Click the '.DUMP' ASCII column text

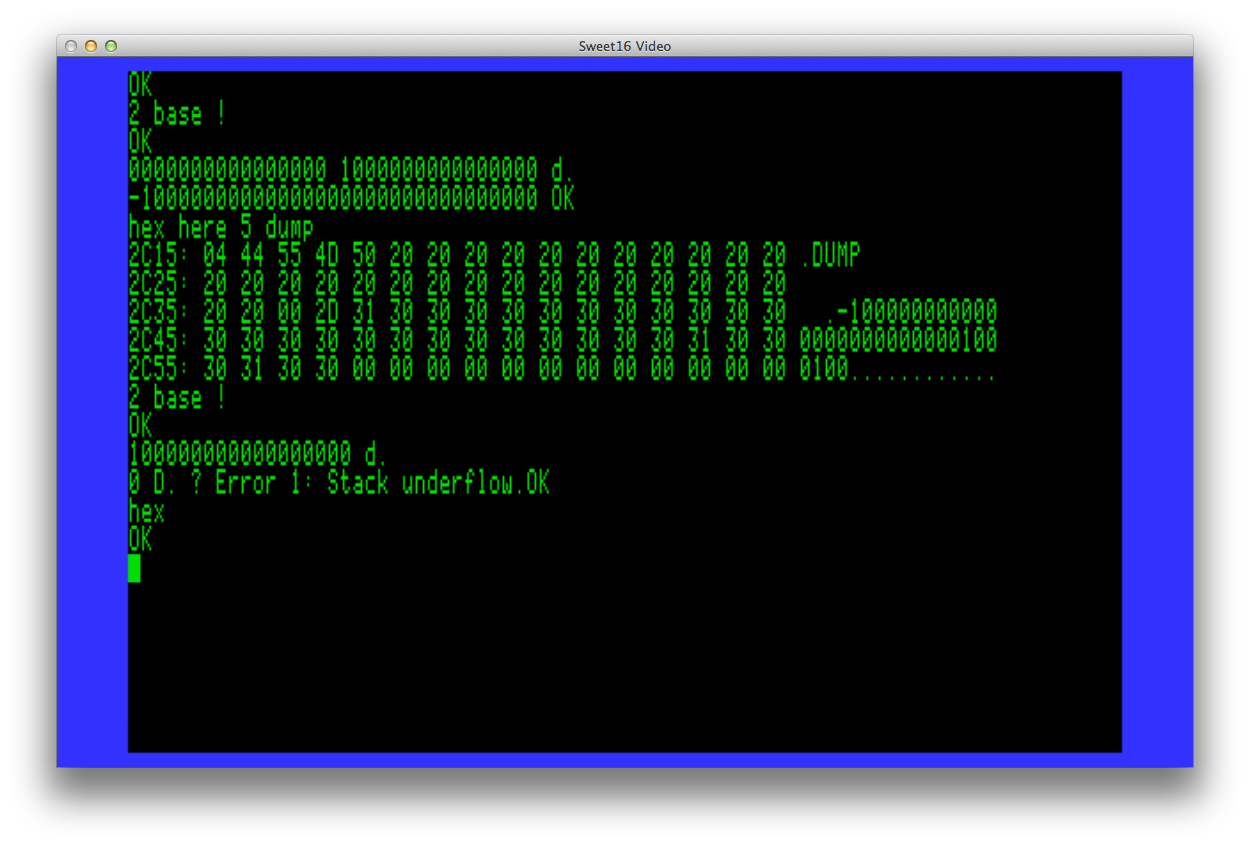click(829, 256)
